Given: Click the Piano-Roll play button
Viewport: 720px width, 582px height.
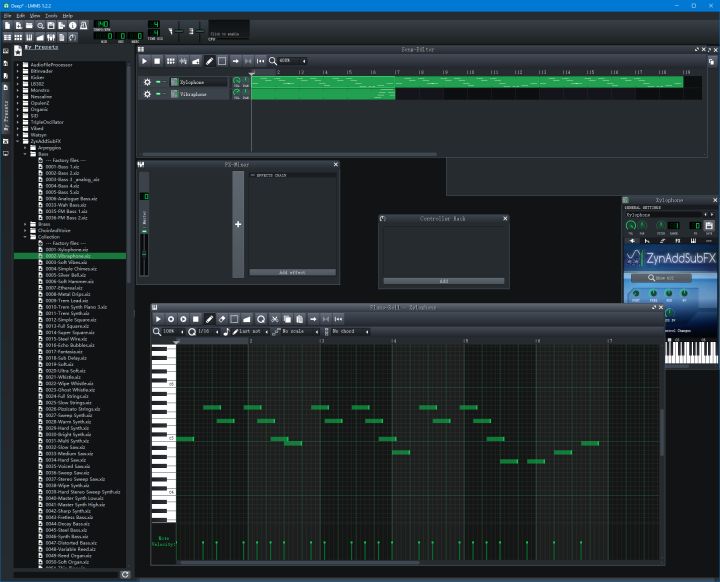Looking at the screenshot, I should 158,319.
